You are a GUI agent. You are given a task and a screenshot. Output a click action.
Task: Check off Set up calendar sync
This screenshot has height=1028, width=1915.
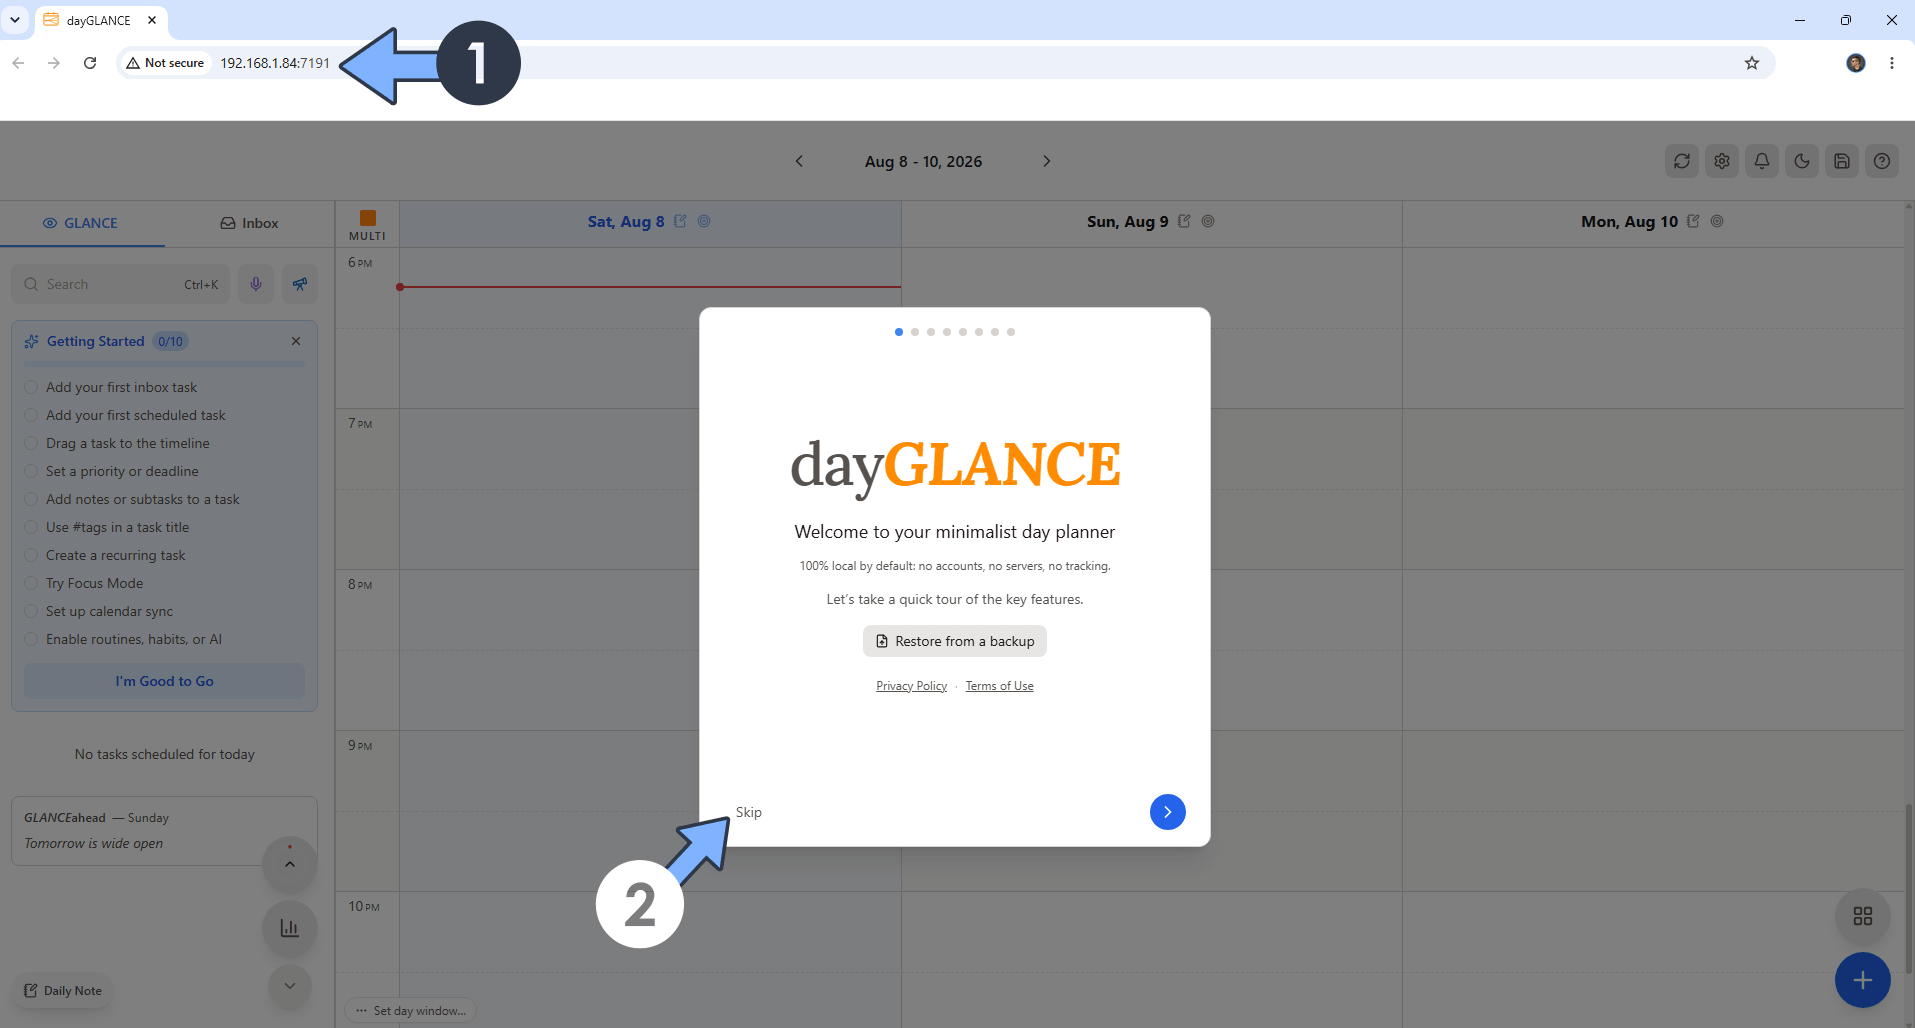coord(31,611)
